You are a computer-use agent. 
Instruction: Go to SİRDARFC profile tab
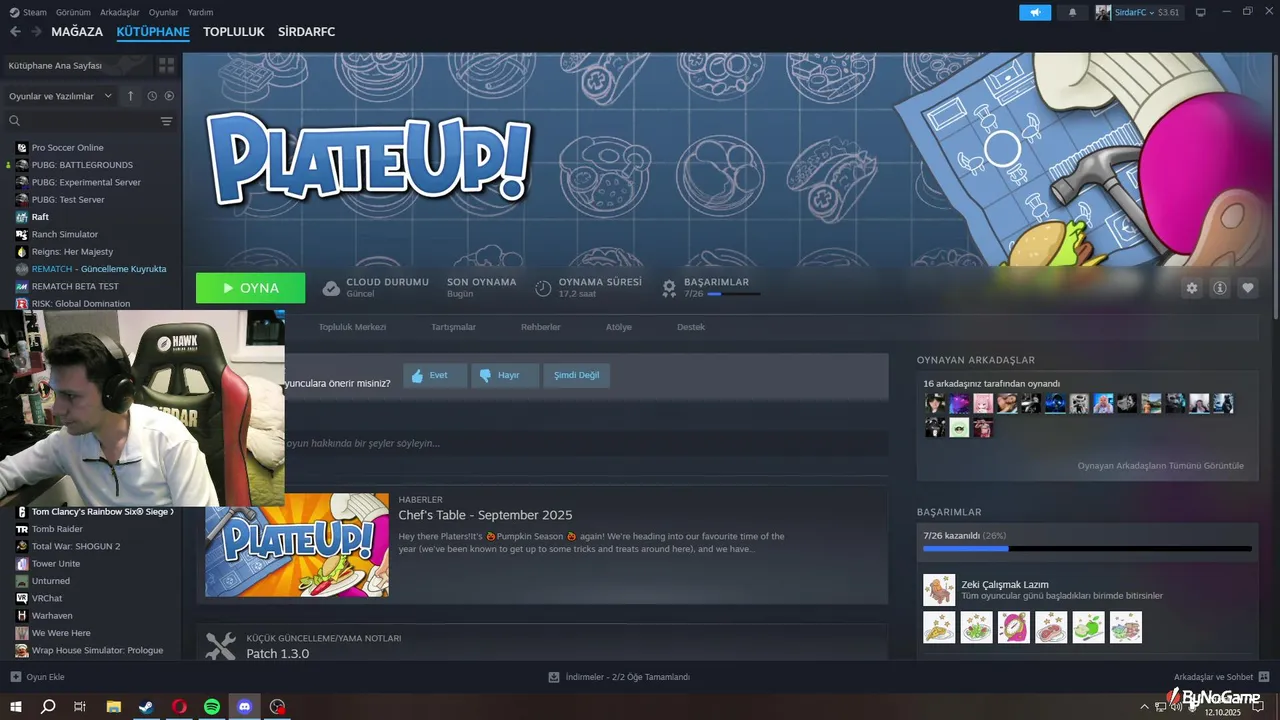tap(306, 32)
